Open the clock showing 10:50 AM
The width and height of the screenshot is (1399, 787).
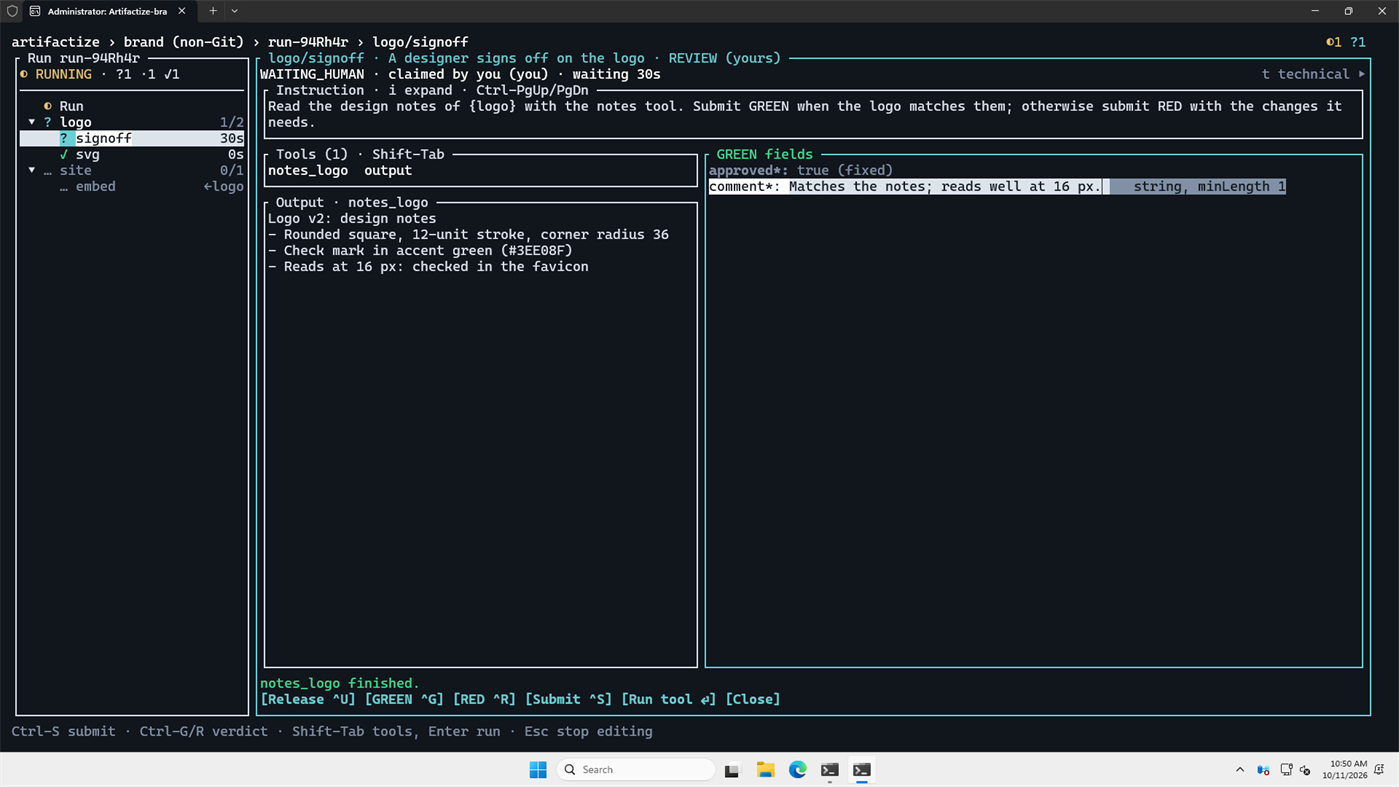pyautogui.click(x=1344, y=769)
